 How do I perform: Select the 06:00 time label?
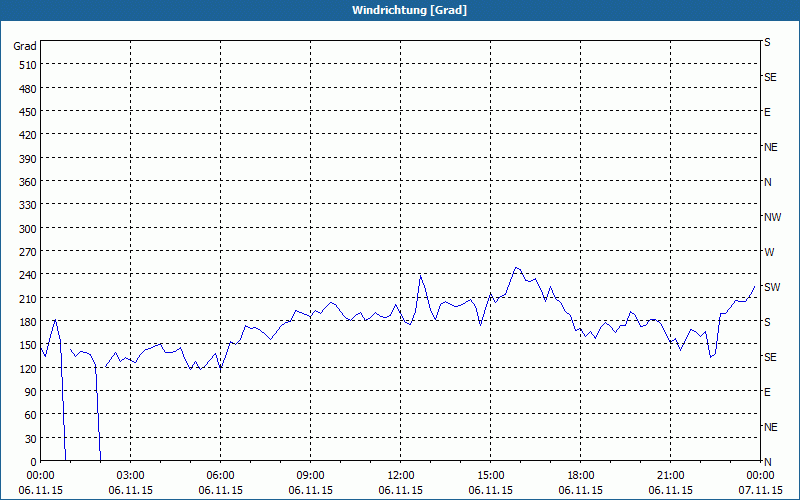(220, 476)
